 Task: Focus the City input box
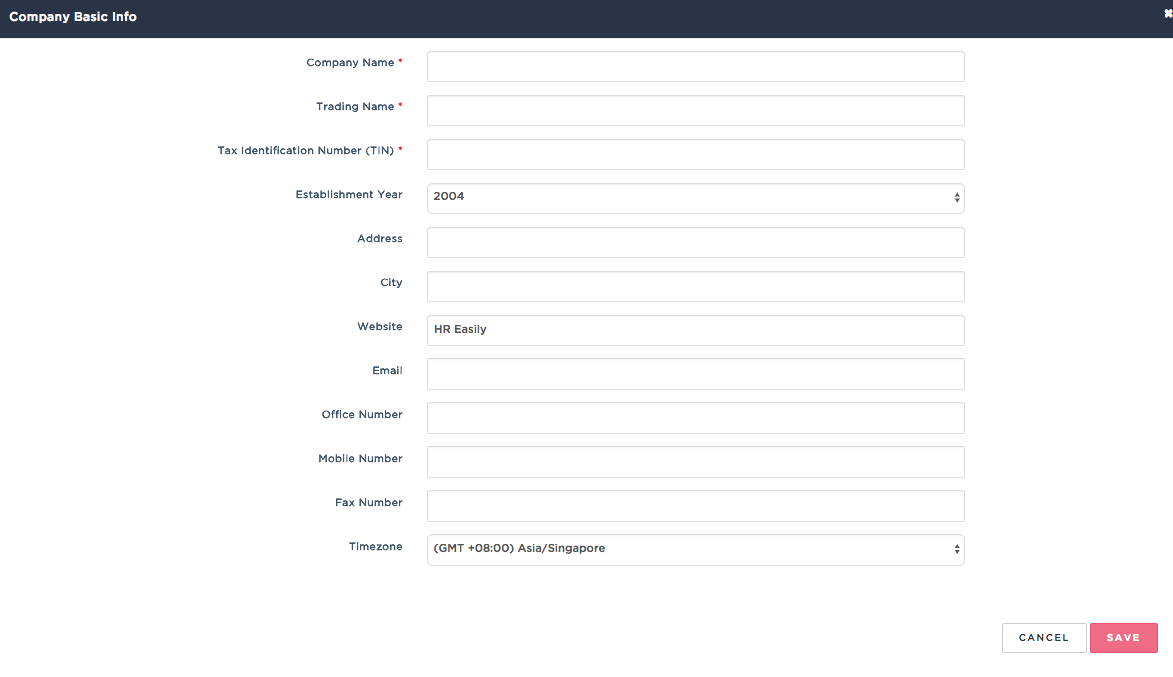pos(695,287)
